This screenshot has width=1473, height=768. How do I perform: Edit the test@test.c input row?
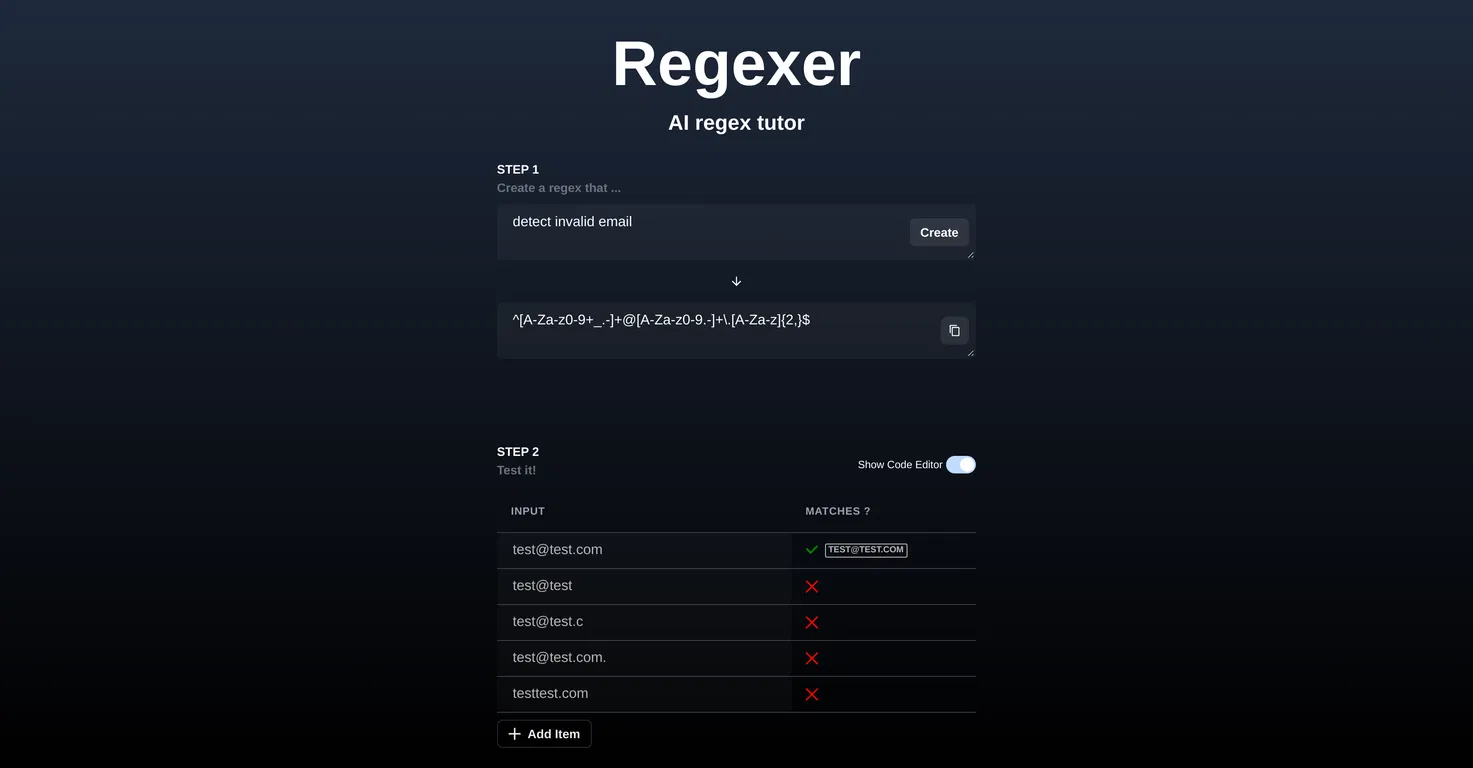coord(644,622)
